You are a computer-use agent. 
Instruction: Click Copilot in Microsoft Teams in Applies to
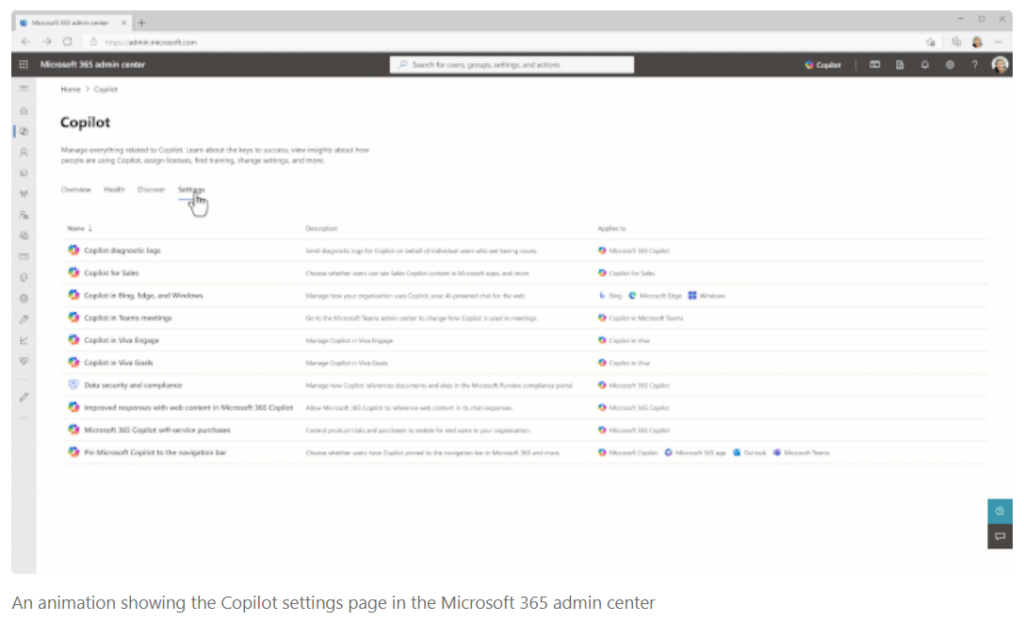pos(641,318)
